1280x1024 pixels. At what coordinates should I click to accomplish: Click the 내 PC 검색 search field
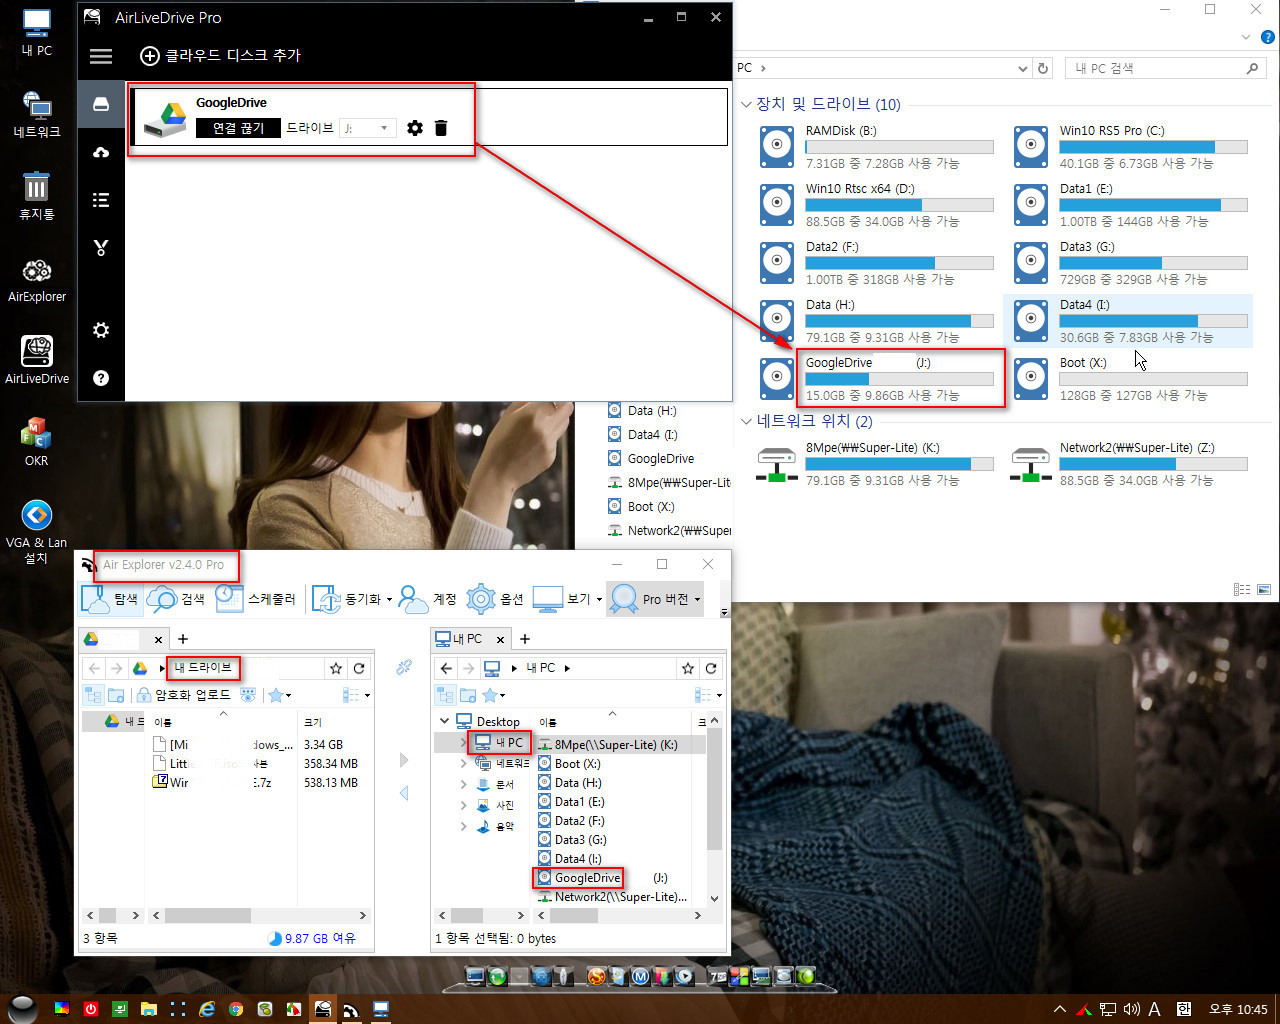click(1165, 68)
